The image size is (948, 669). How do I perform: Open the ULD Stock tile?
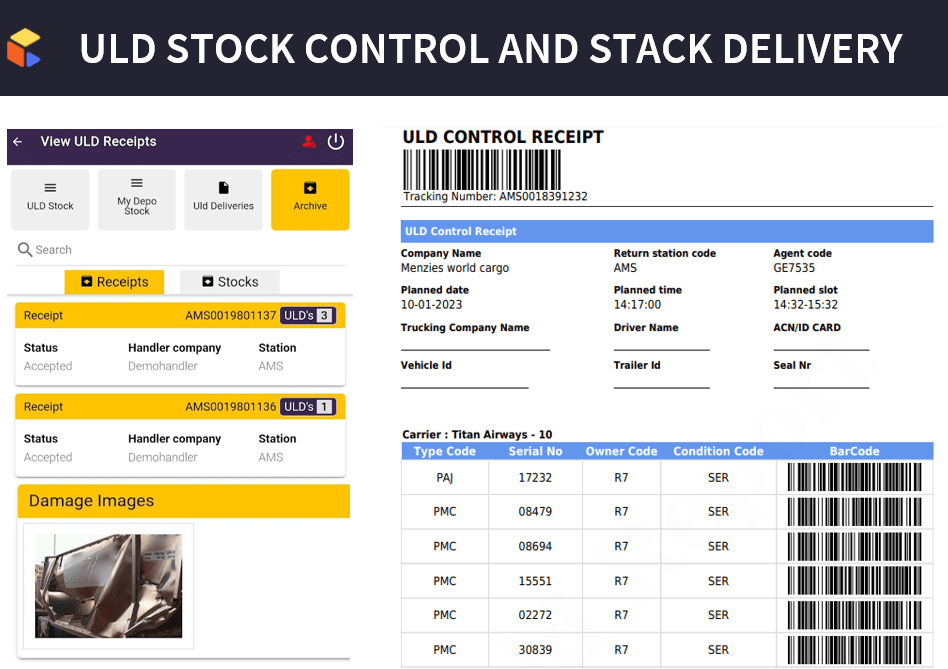pyautogui.click(x=50, y=199)
